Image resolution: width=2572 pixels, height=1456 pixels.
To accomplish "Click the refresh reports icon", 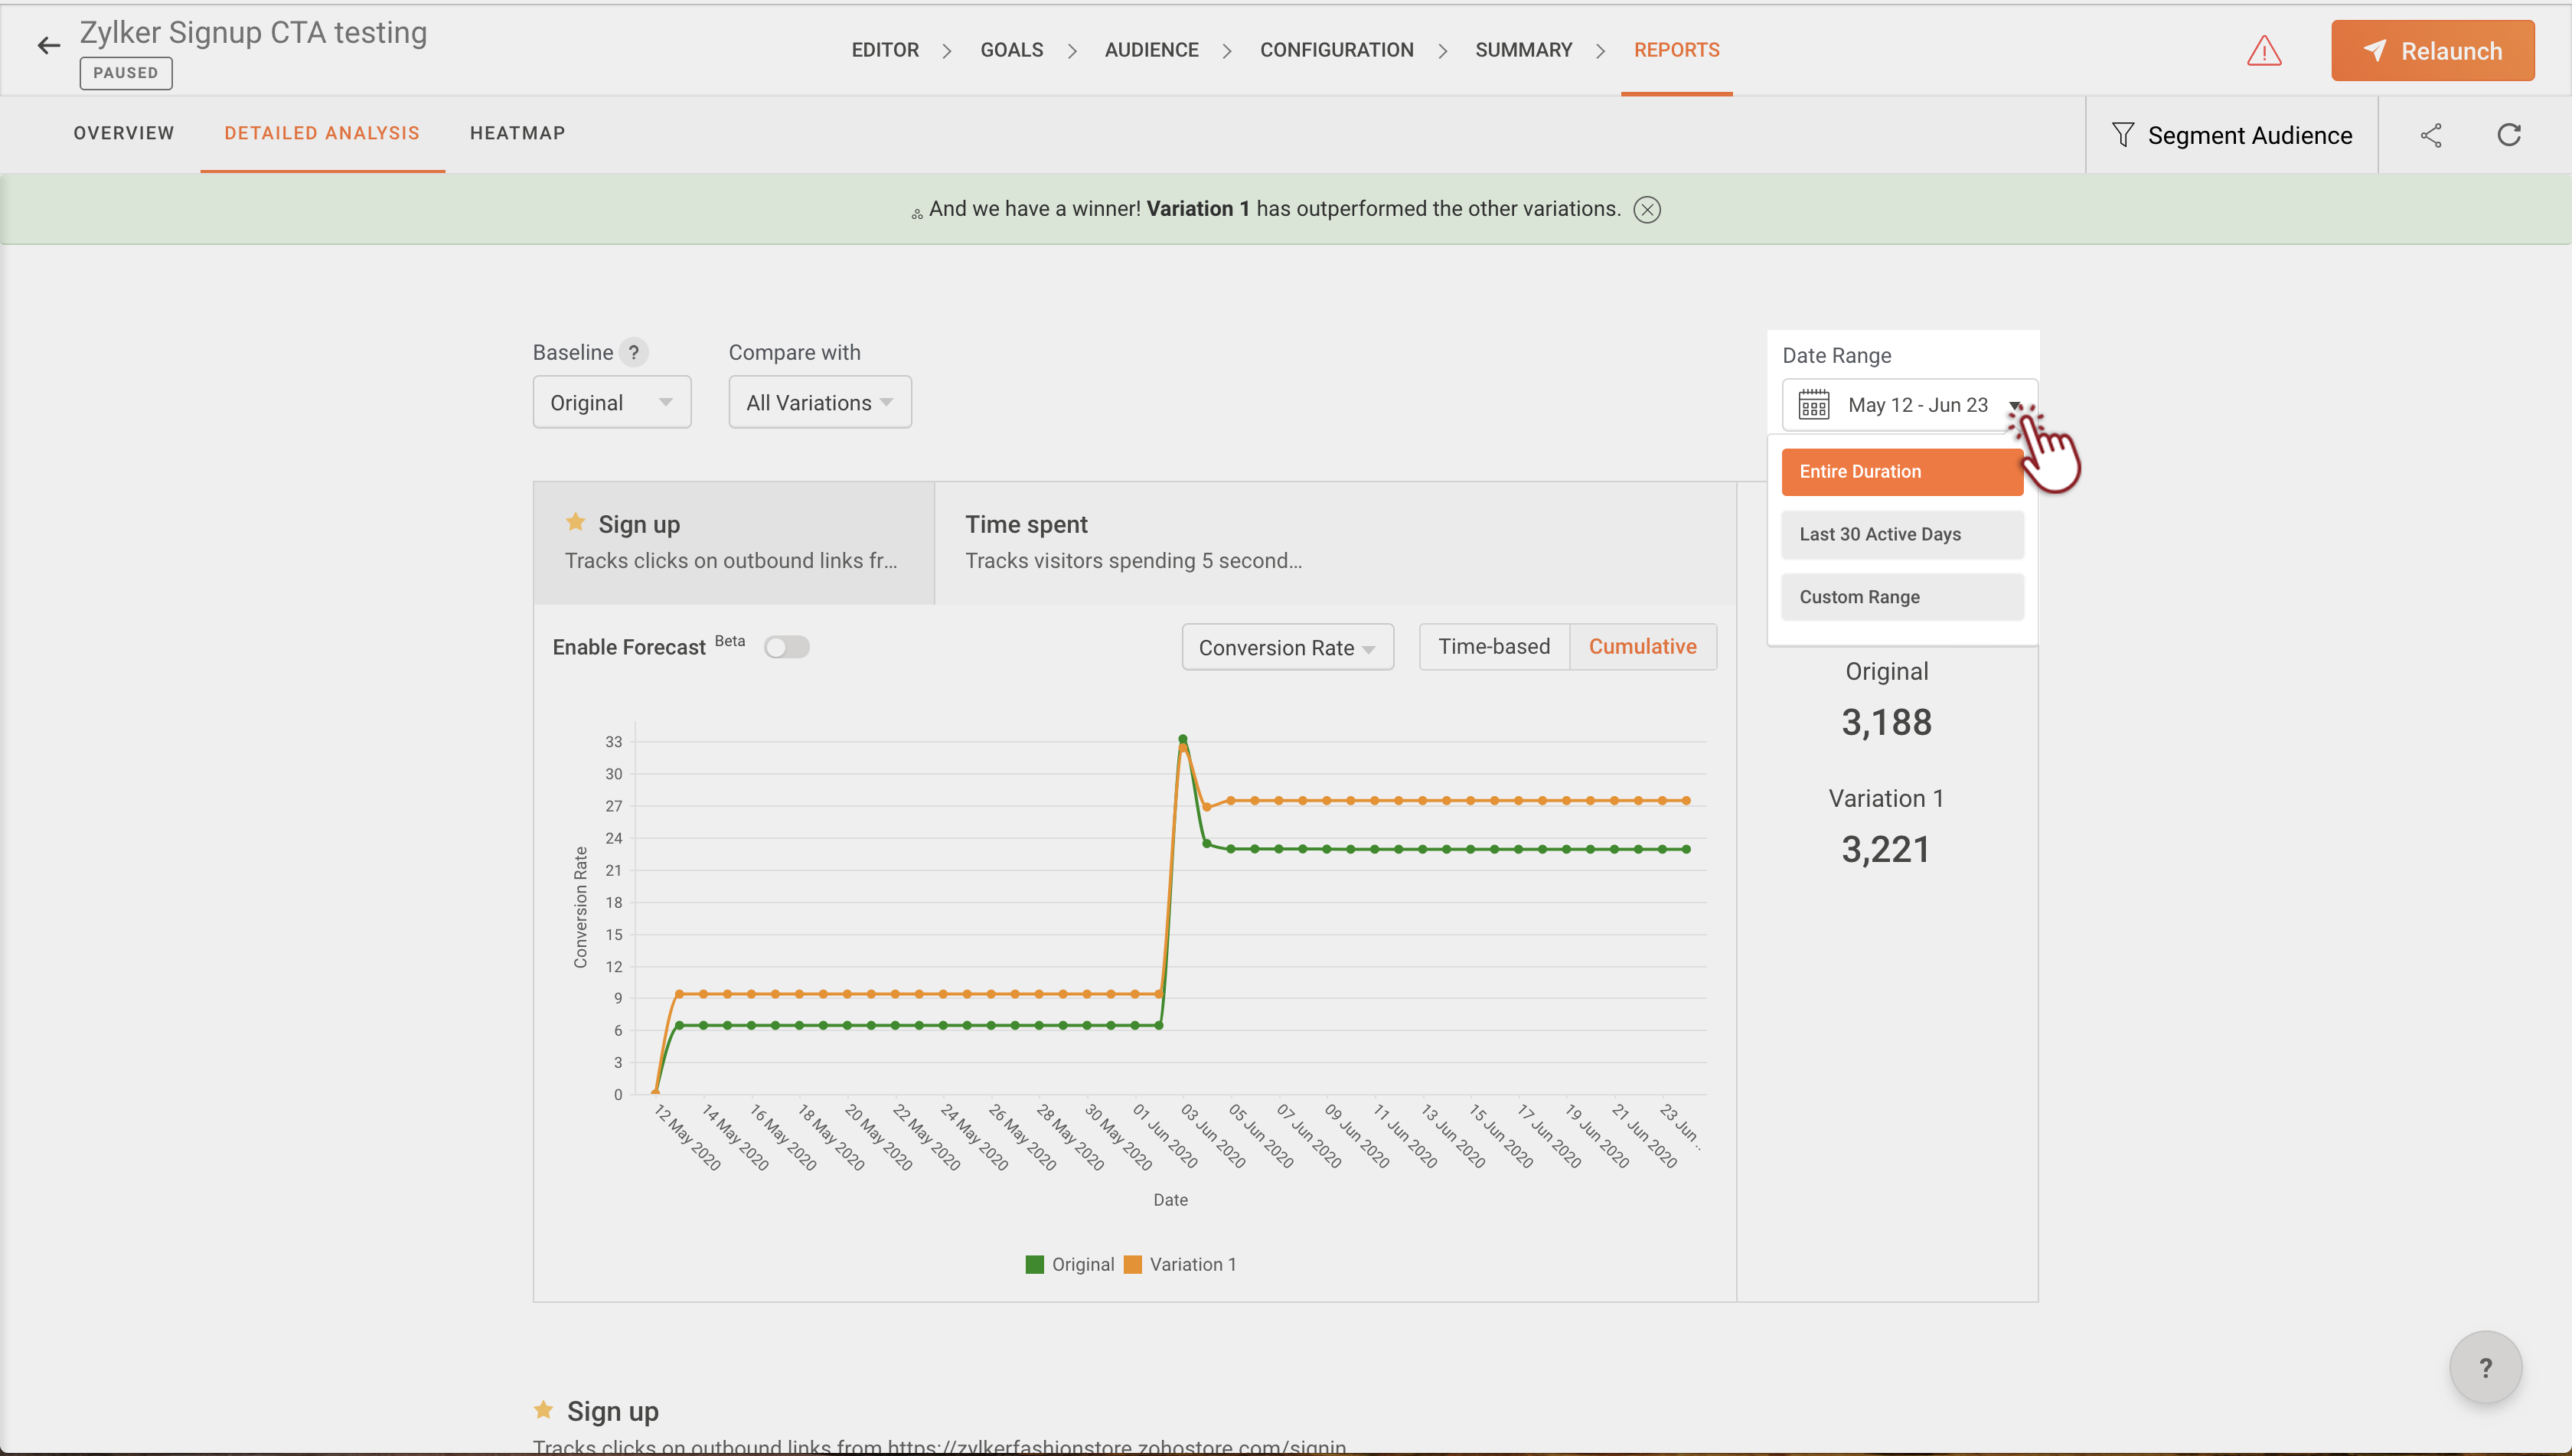I will pos(2508,135).
